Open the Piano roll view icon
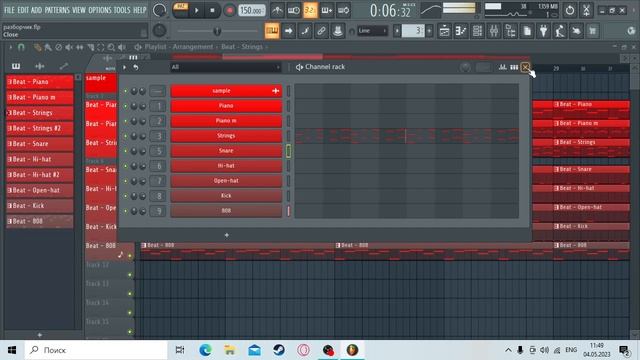The height and width of the screenshot is (360, 640). pos(461,31)
